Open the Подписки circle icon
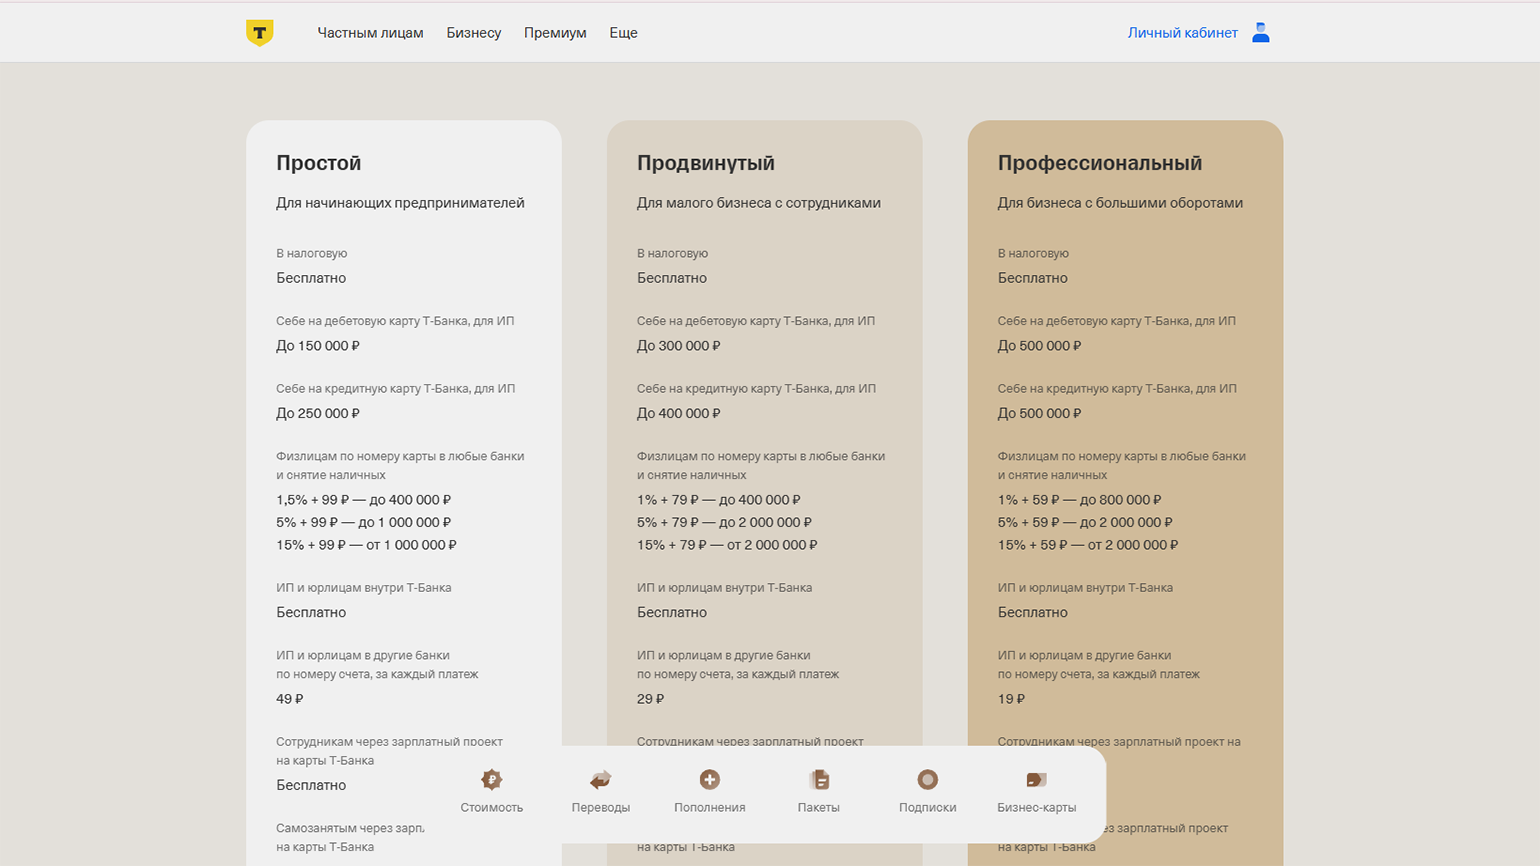The height and width of the screenshot is (866, 1540). pyautogui.click(x=927, y=780)
